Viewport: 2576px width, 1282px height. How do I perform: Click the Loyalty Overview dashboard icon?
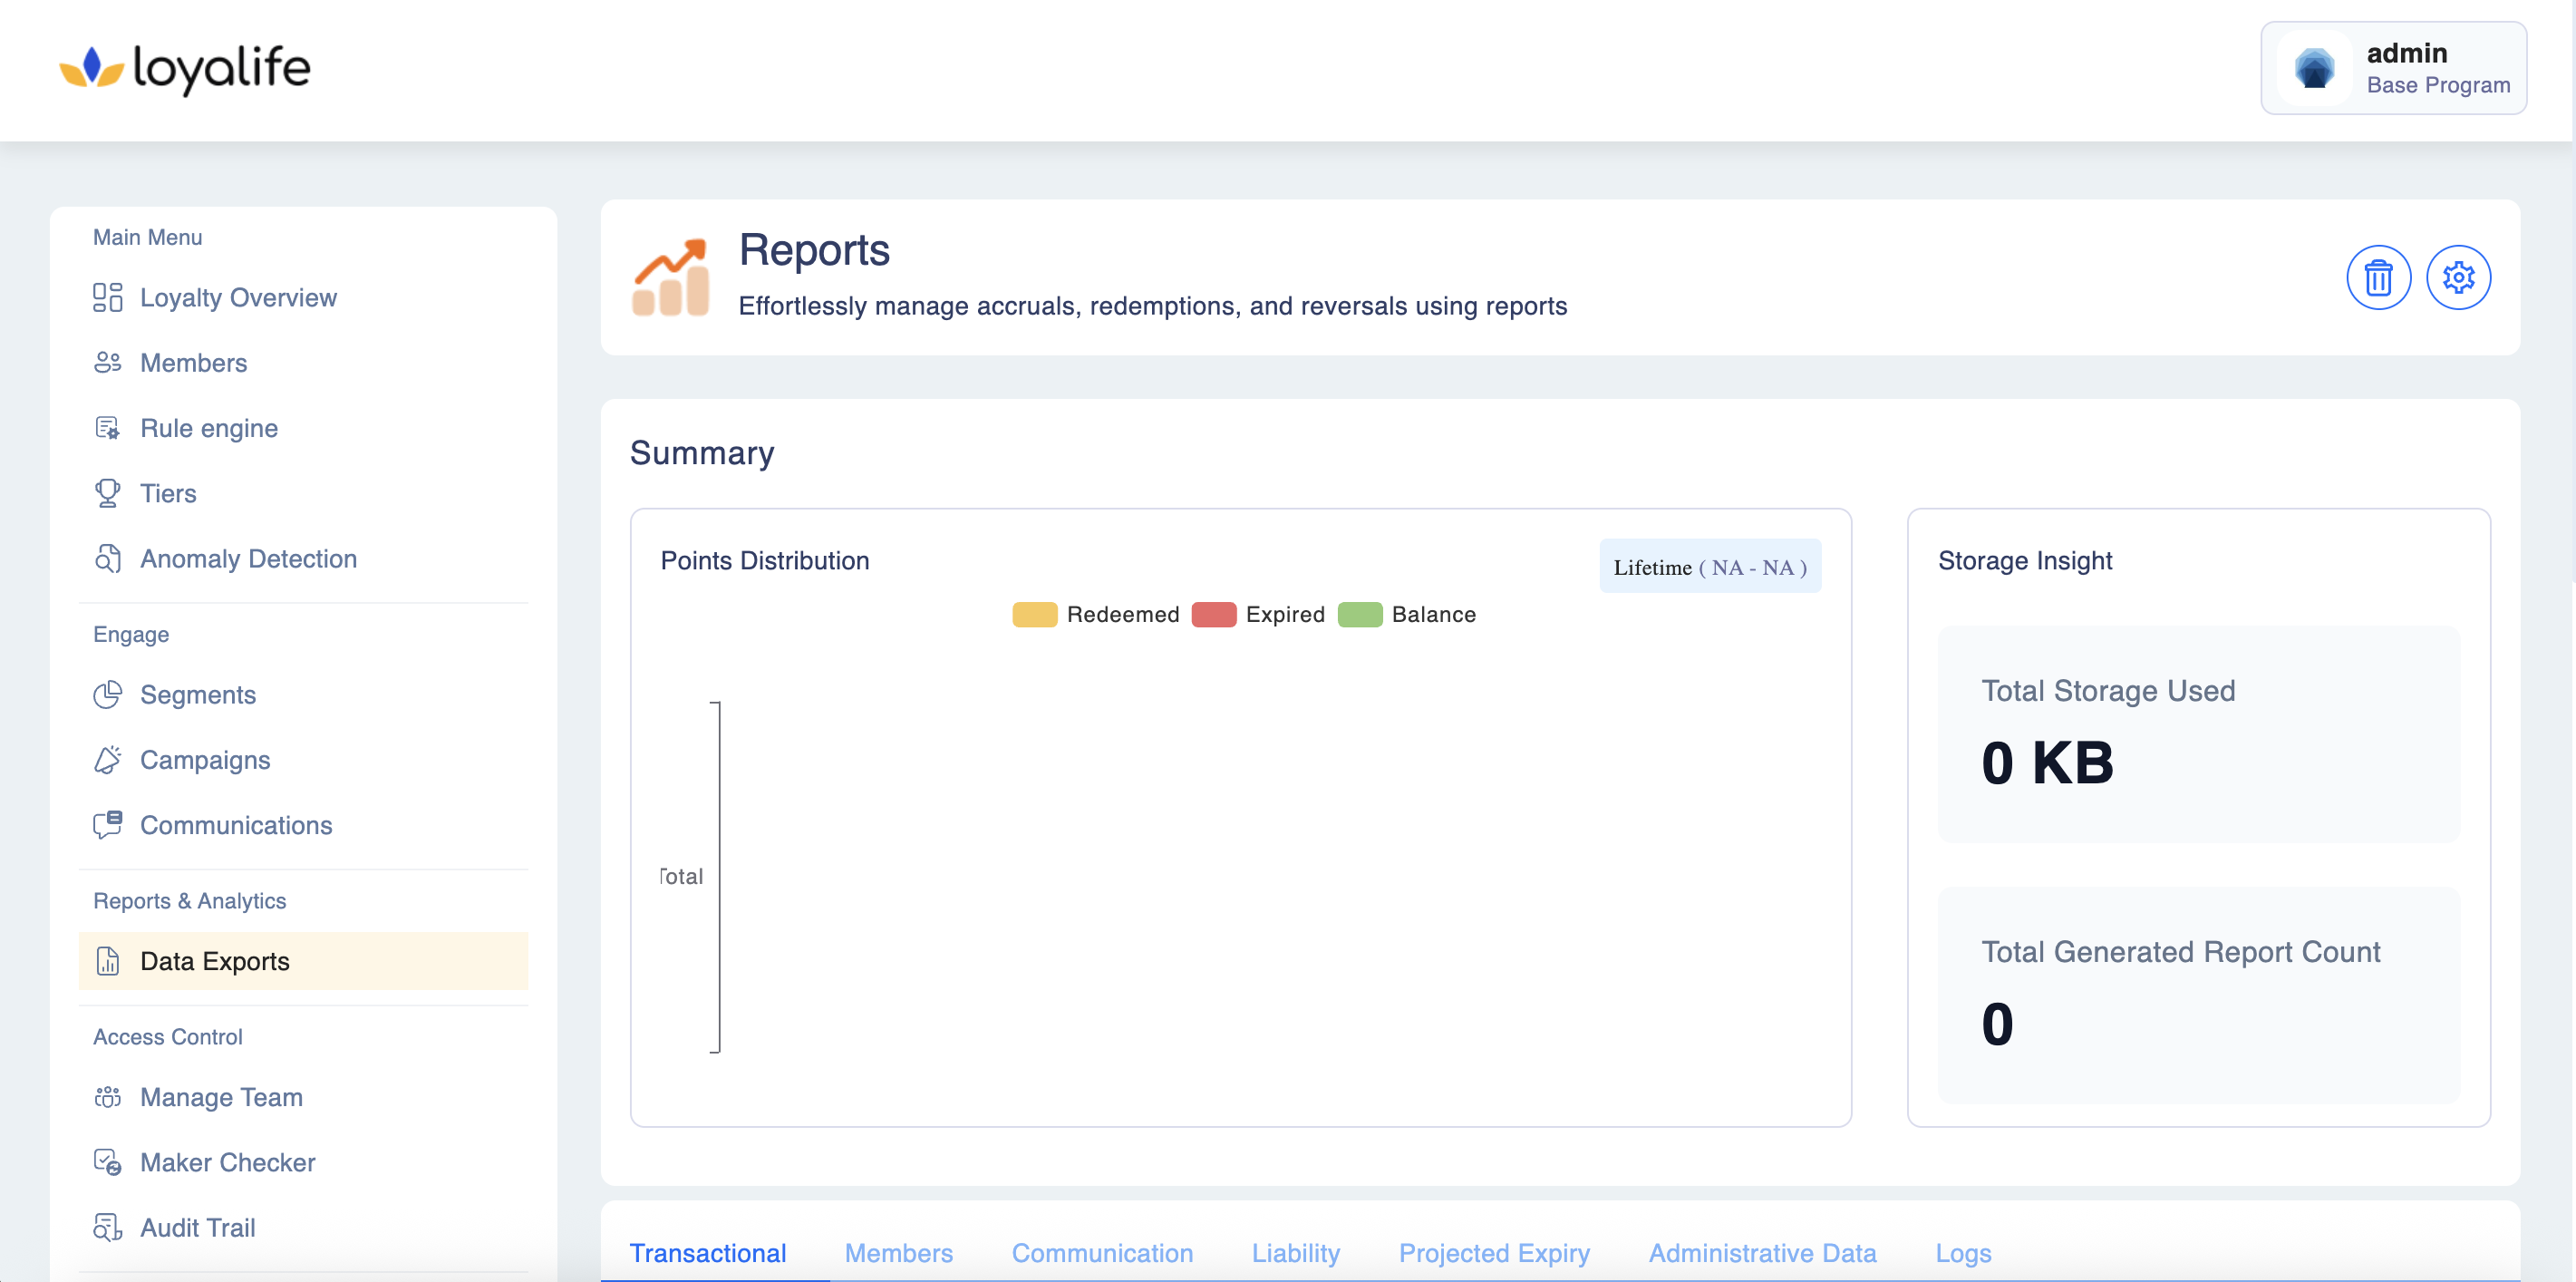click(x=107, y=298)
